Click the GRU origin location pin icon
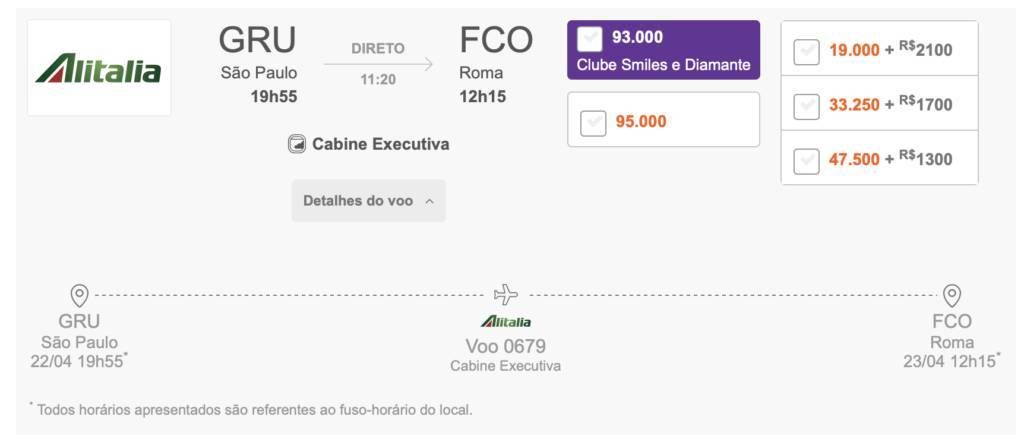This screenshot has width=1024, height=442. (80, 296)
